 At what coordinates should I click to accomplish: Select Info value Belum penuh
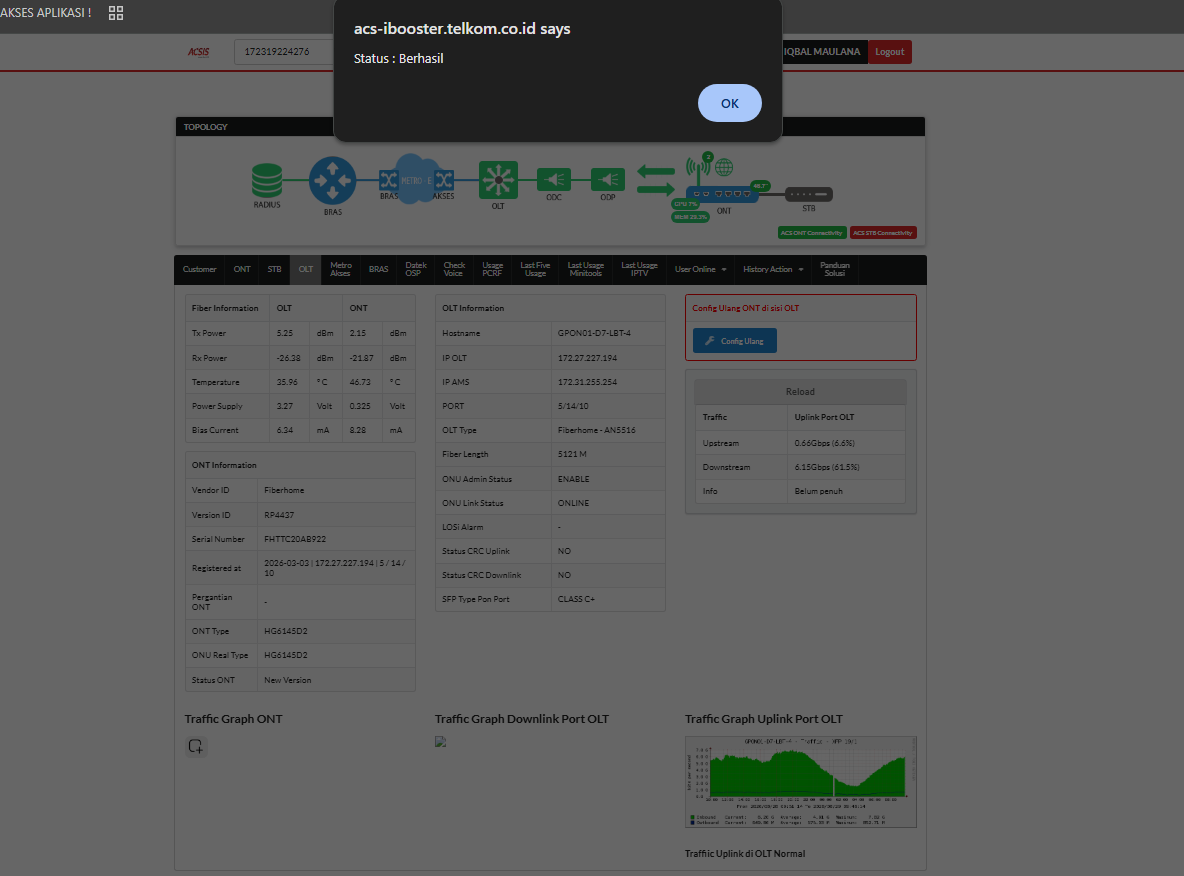tap(819, 492)
